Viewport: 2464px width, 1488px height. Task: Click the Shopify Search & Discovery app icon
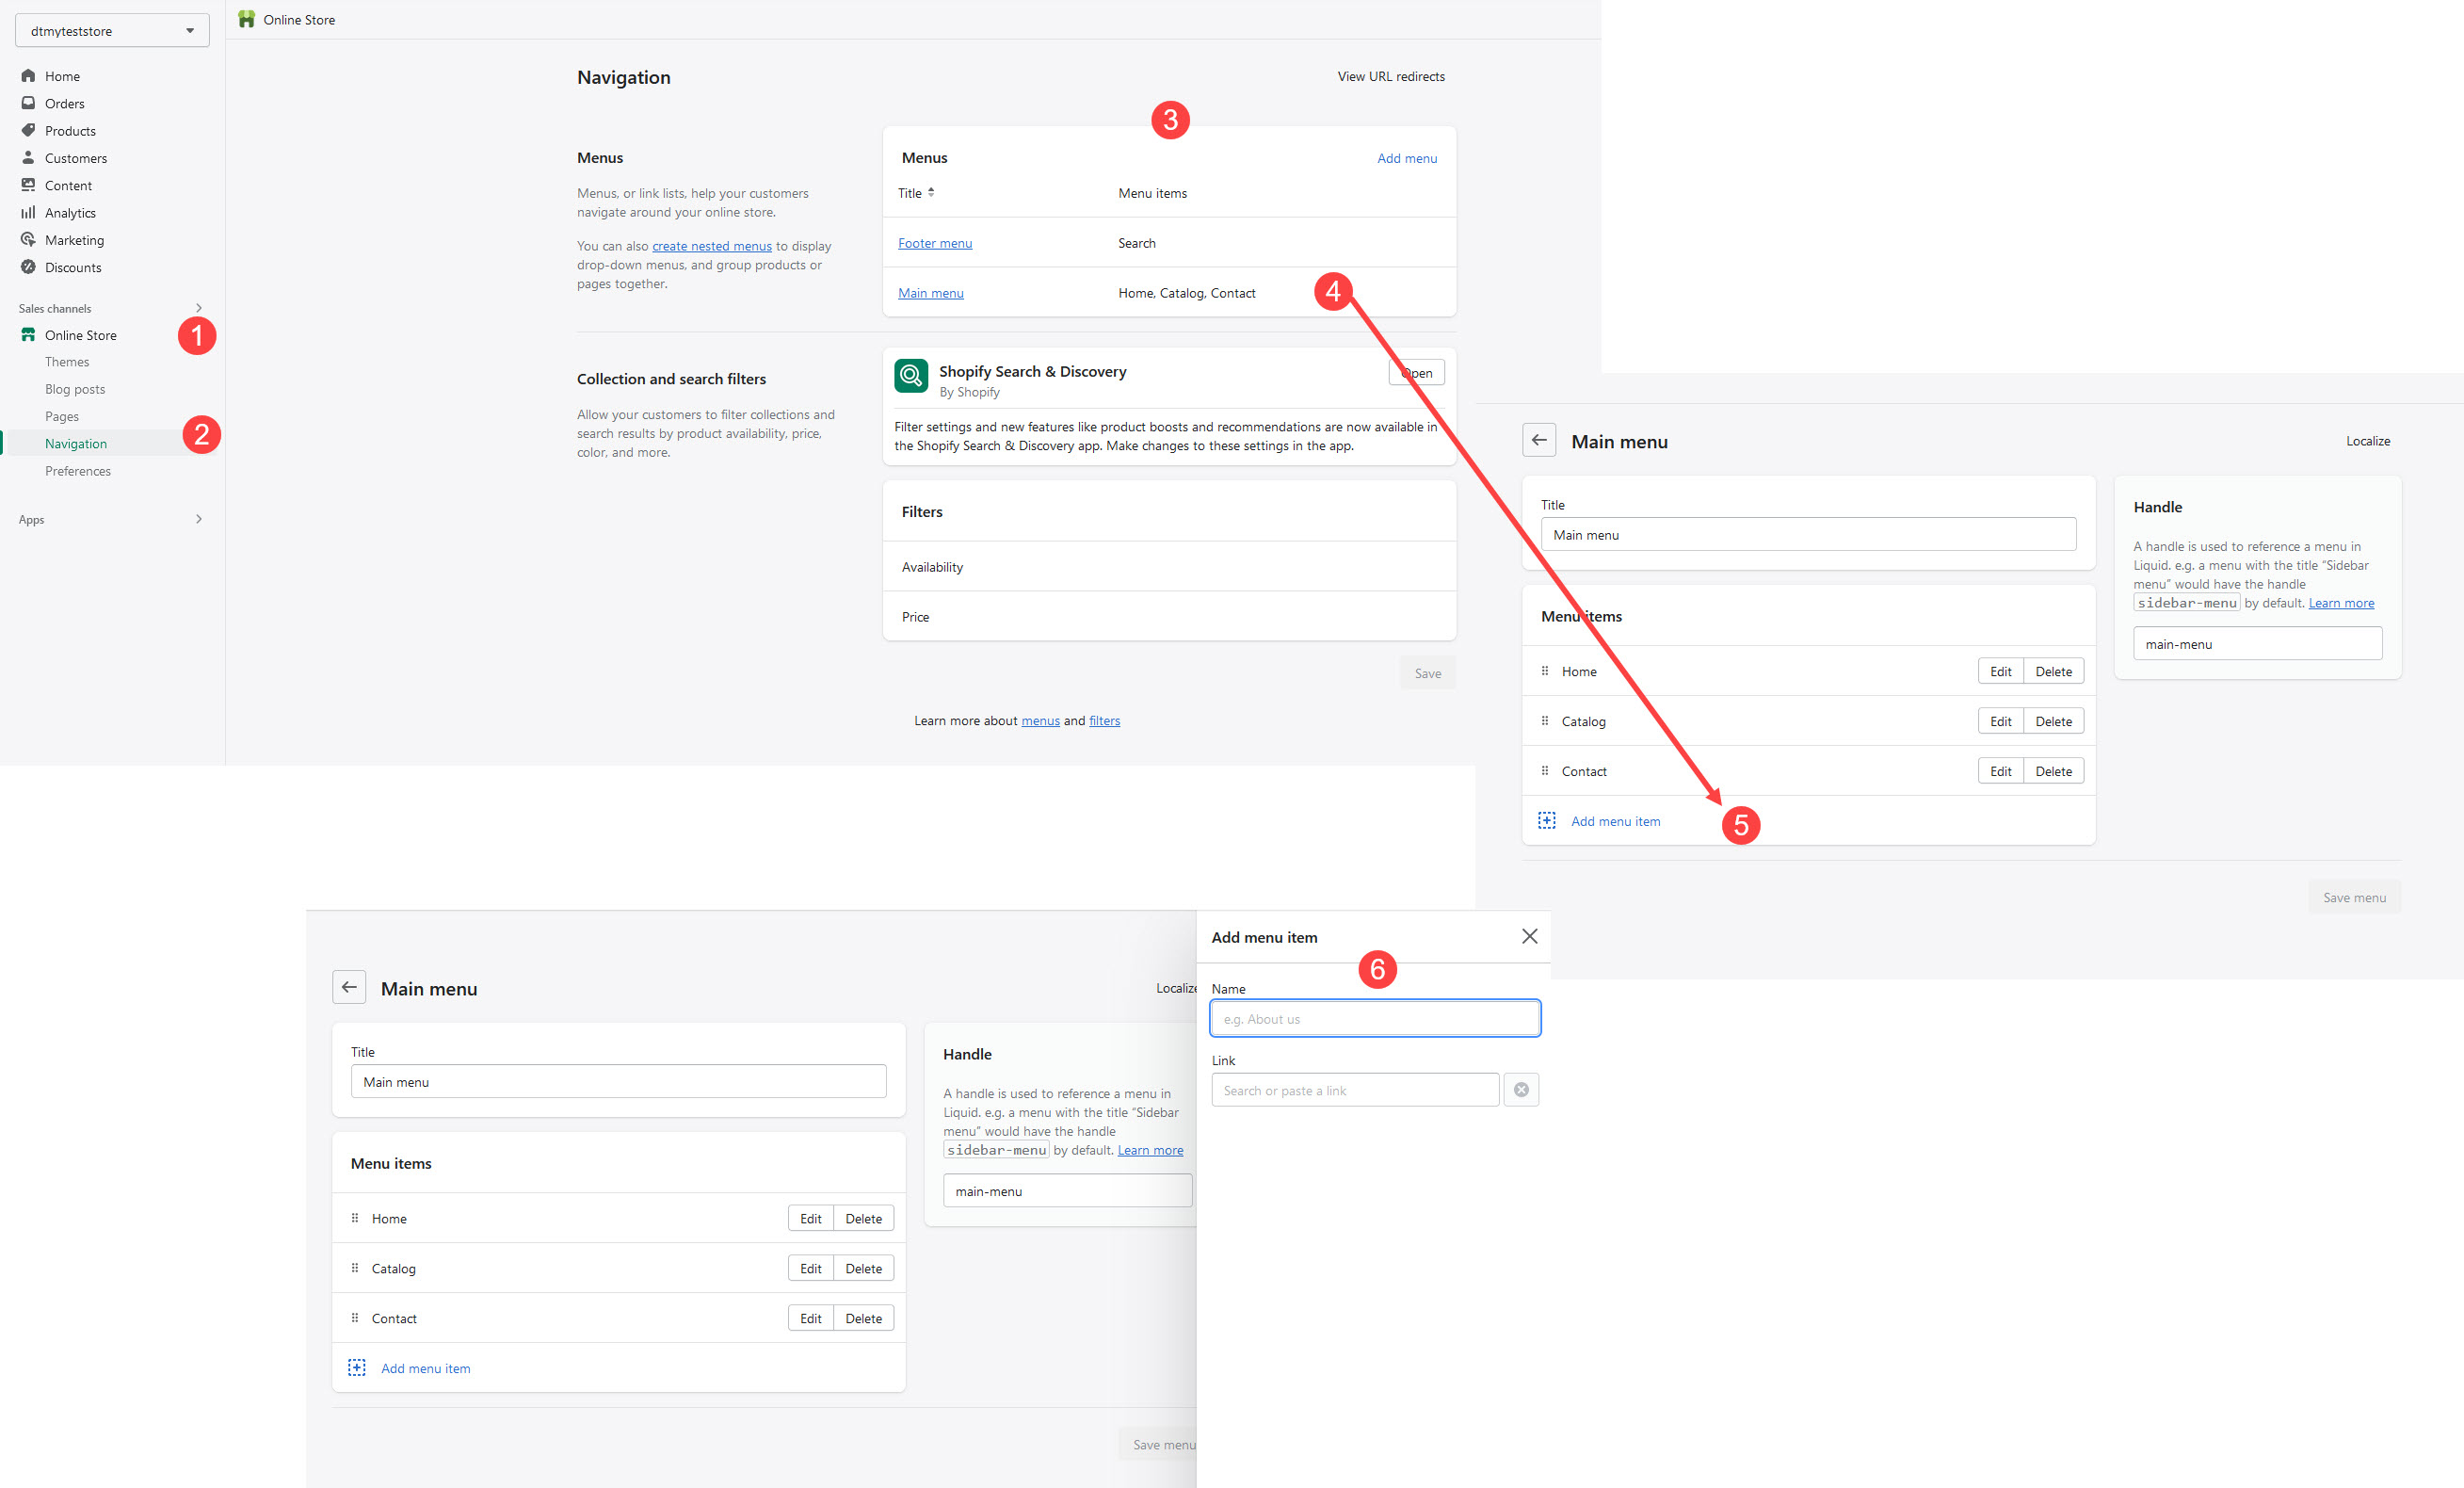(x=910, y=376)
